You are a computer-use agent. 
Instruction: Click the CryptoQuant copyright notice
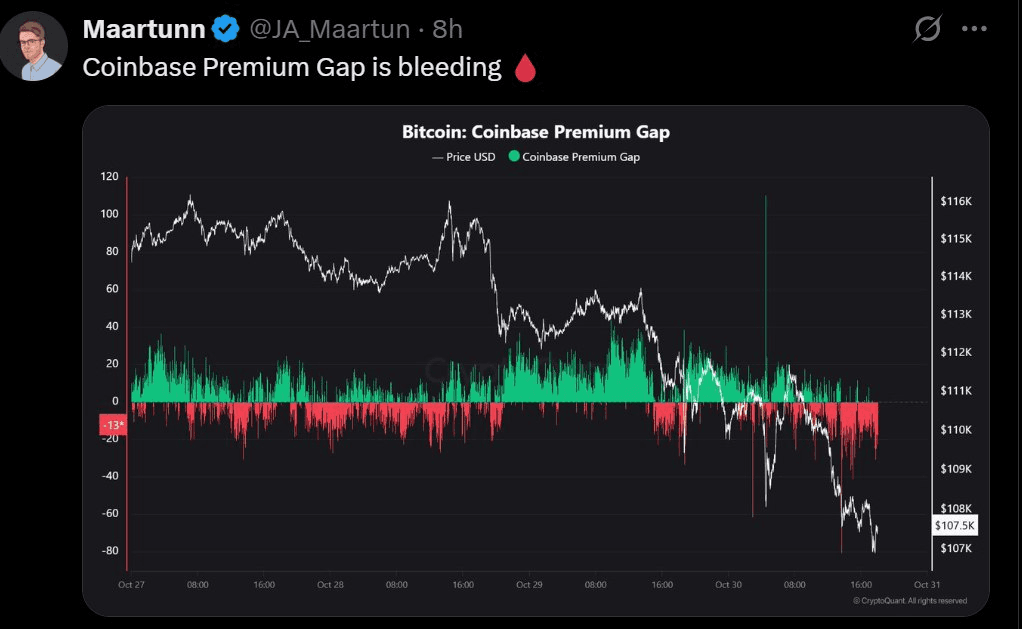910,601
